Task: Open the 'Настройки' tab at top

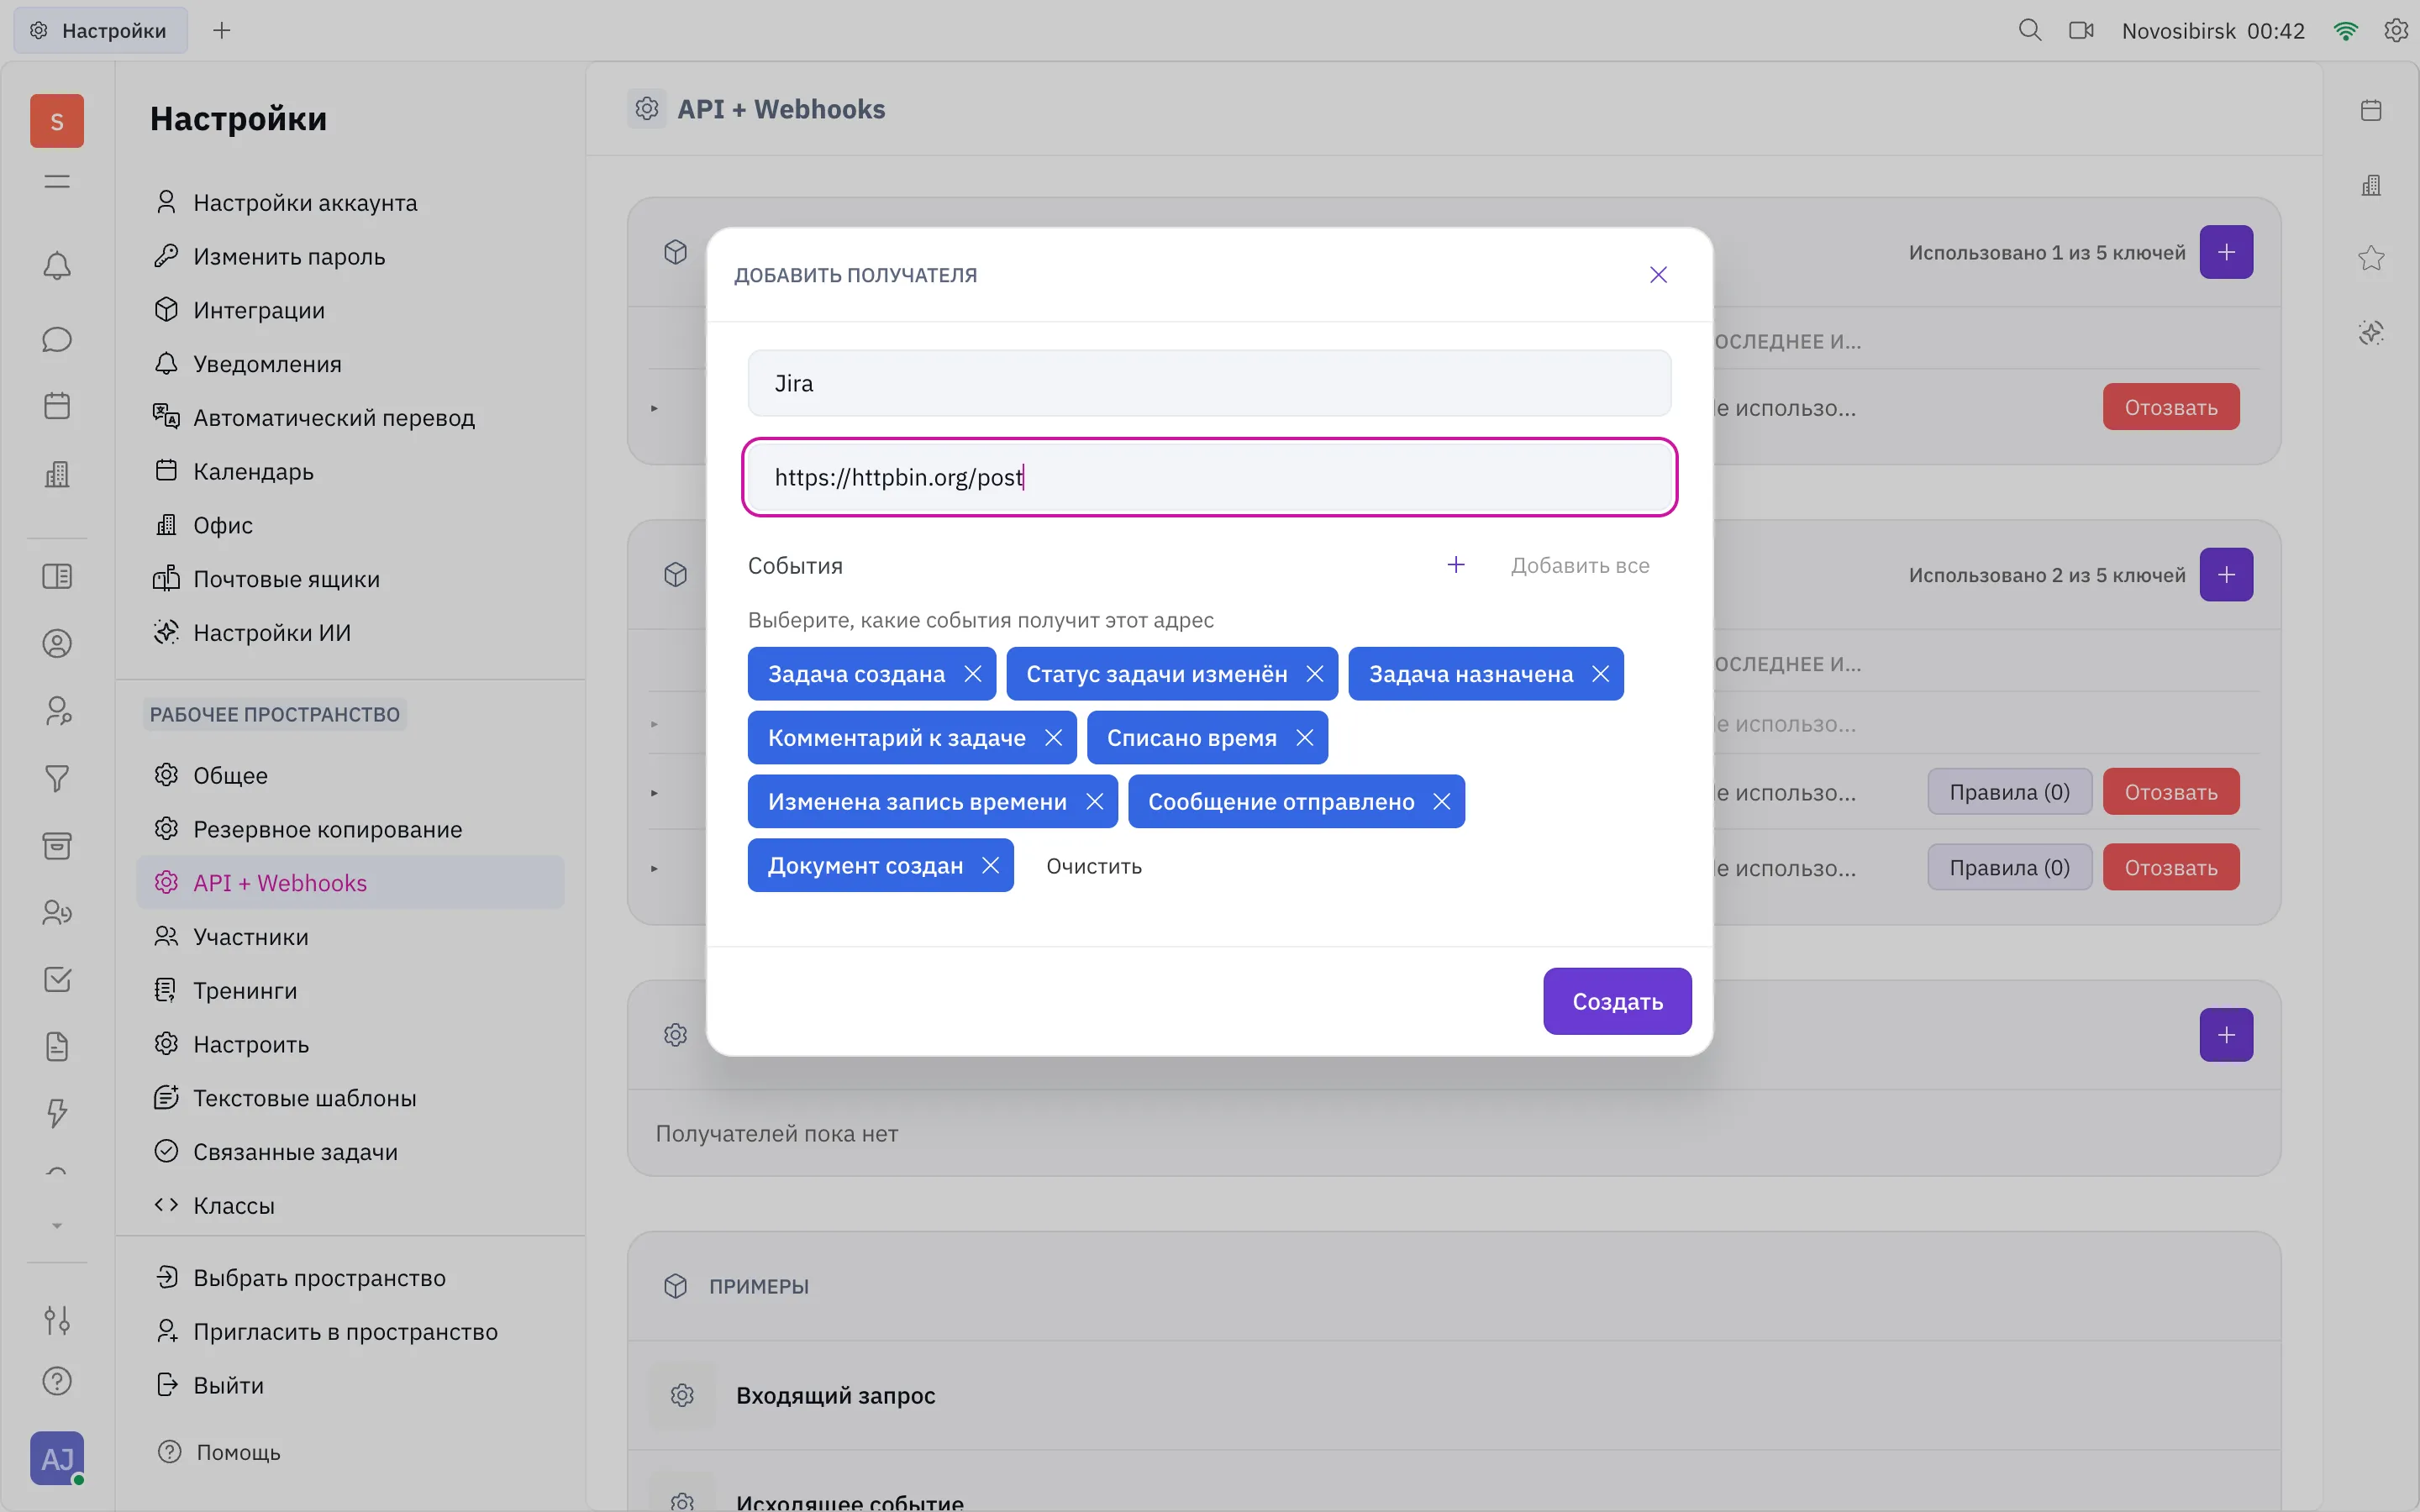Action: coord(100,30)
